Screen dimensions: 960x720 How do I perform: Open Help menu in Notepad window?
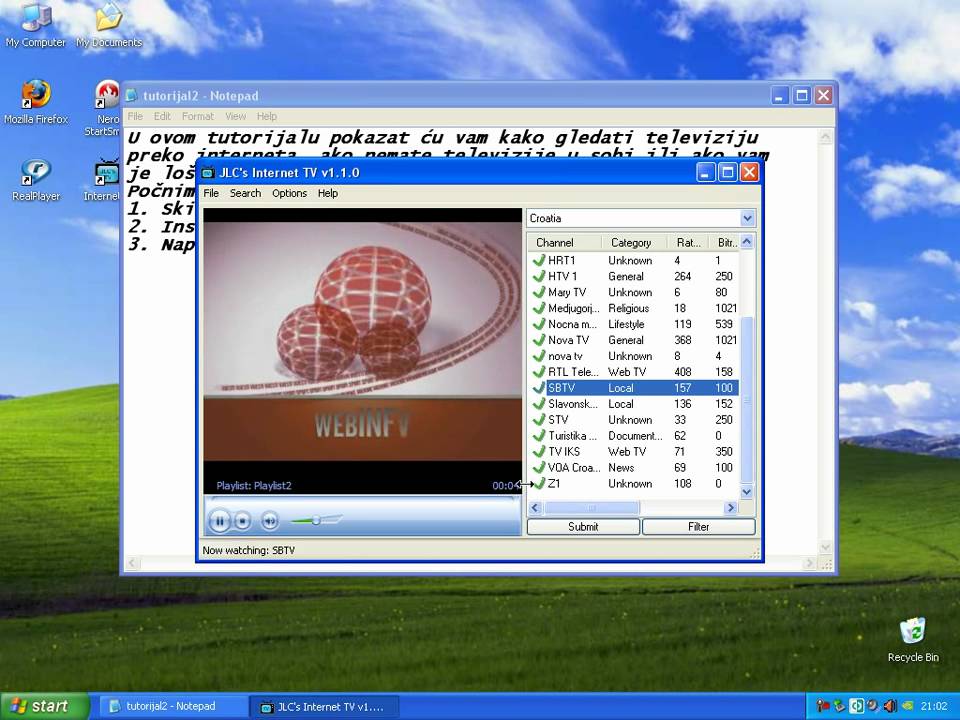tap(266, 116)
